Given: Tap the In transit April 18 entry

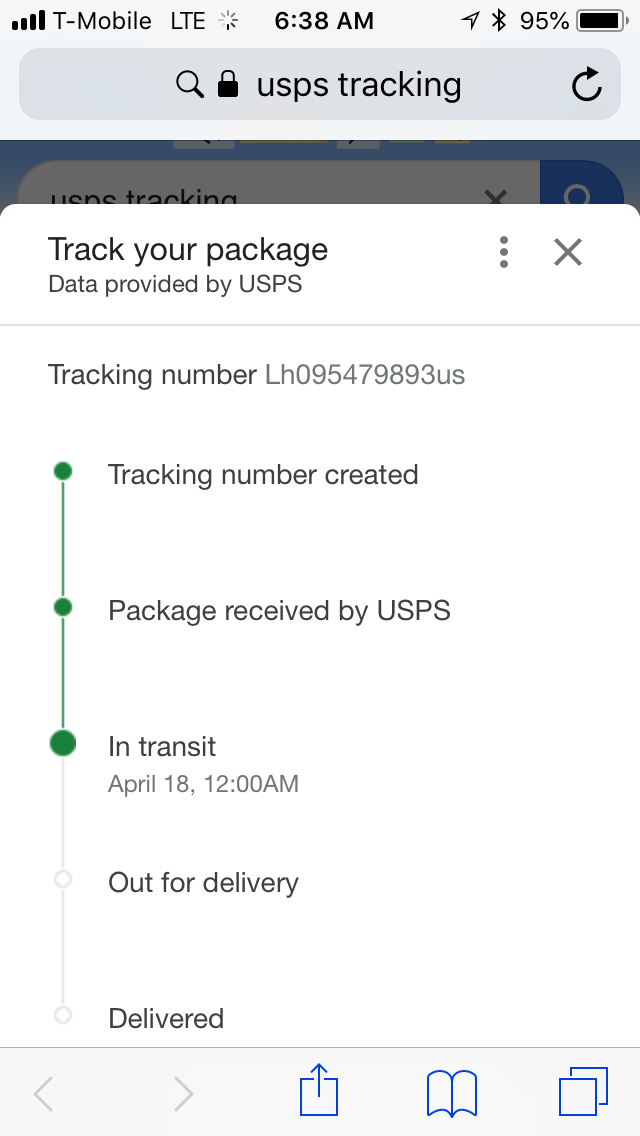Looking at the screenshot, I should (203, 764).
